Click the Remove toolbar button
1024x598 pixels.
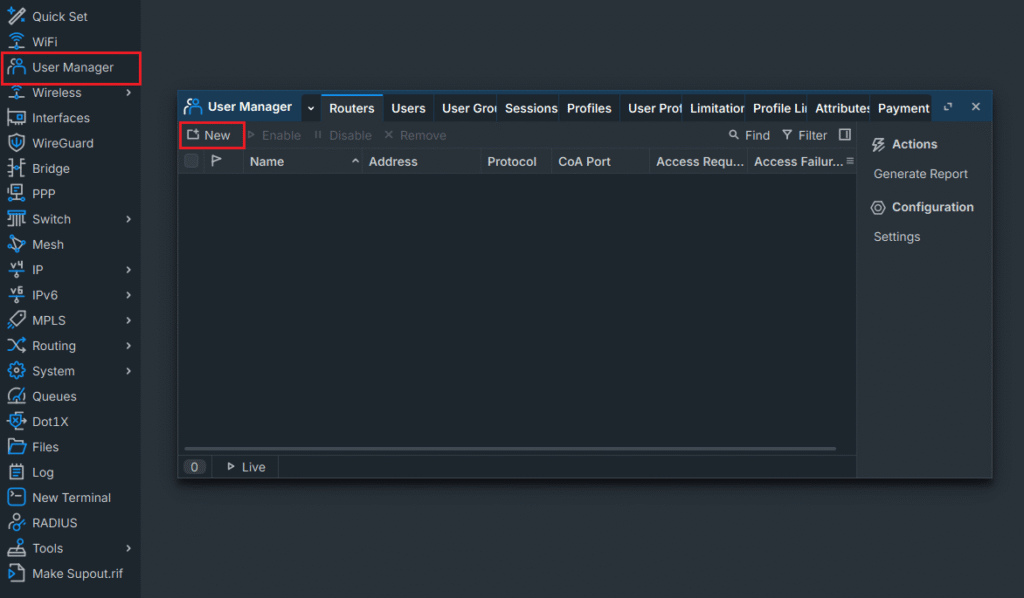[x=415, y=135]
